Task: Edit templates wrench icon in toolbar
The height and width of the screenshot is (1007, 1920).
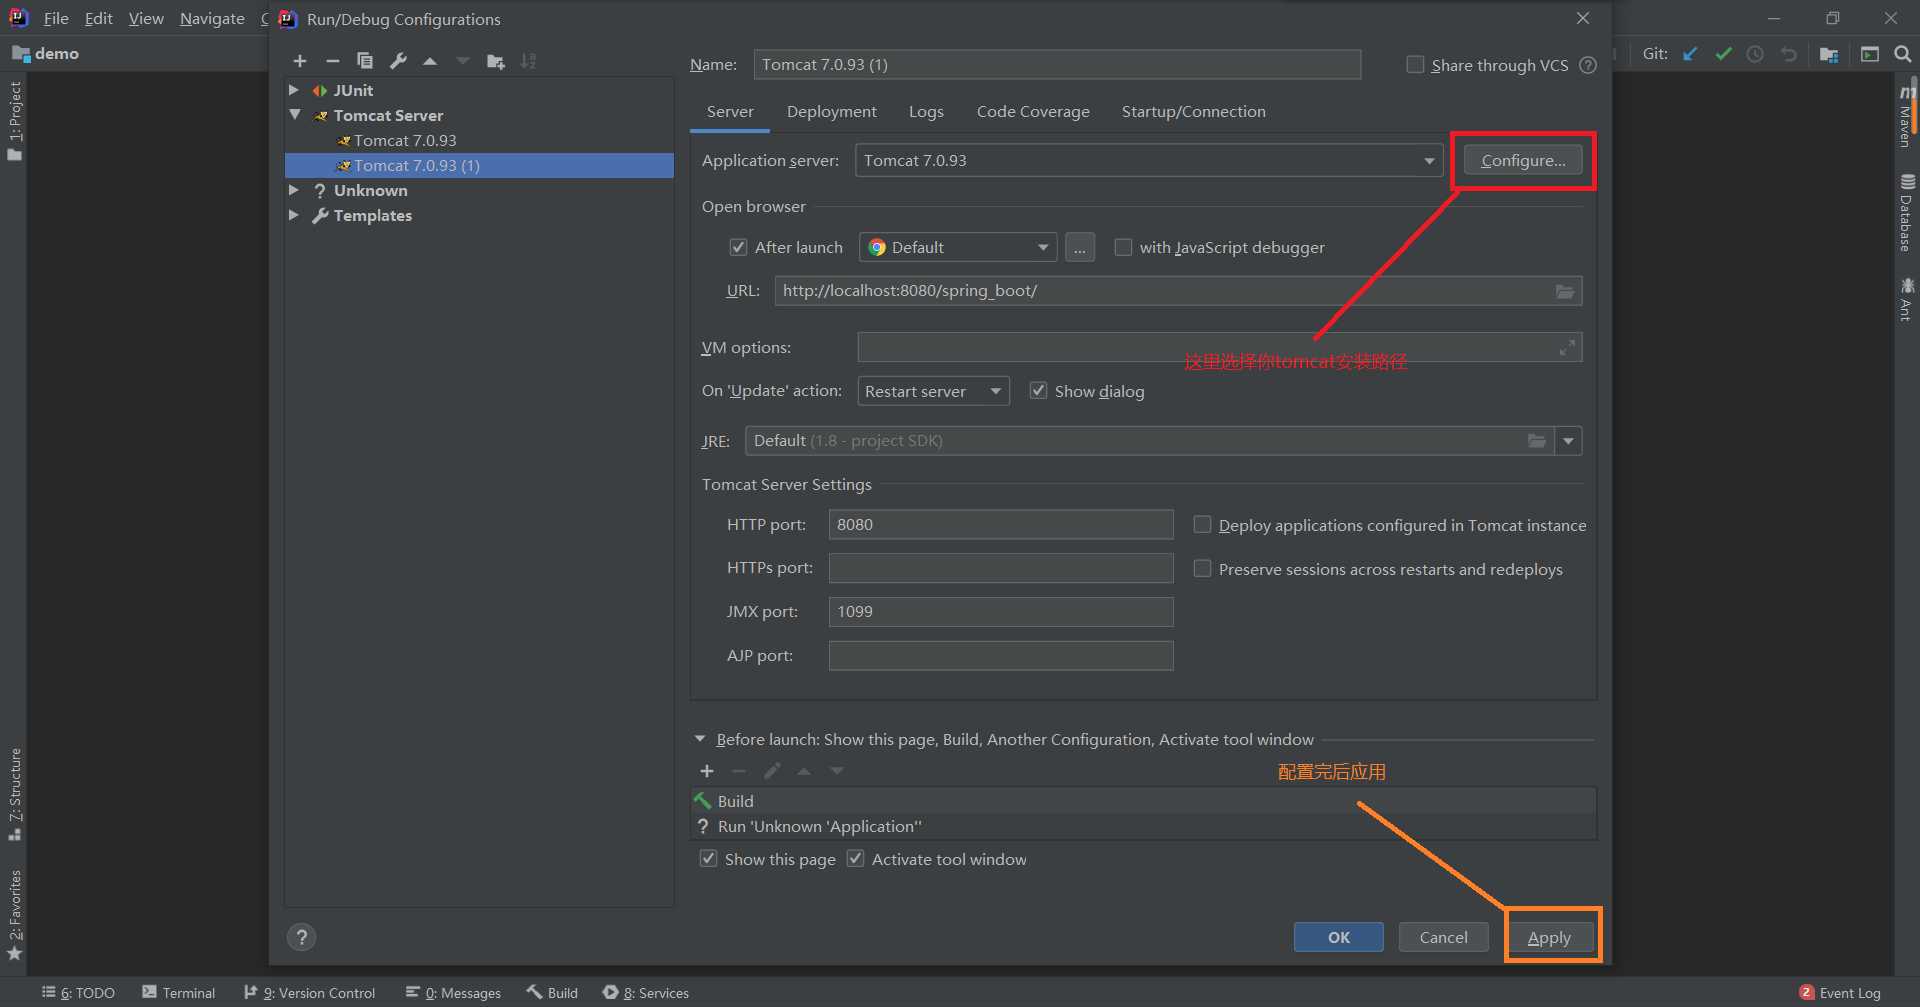Action: [398, 61]
